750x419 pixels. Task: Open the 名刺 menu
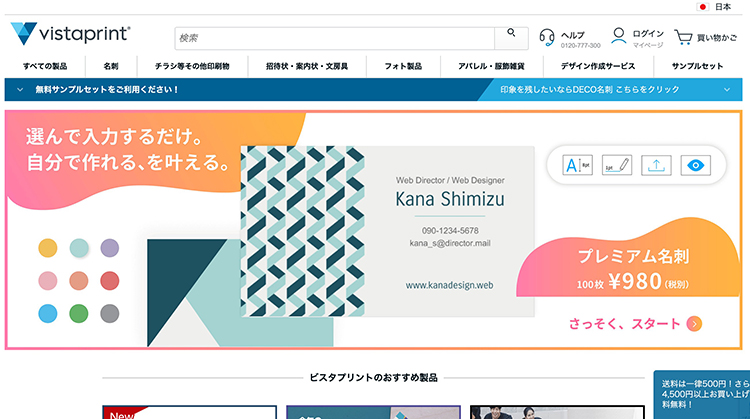111,66
